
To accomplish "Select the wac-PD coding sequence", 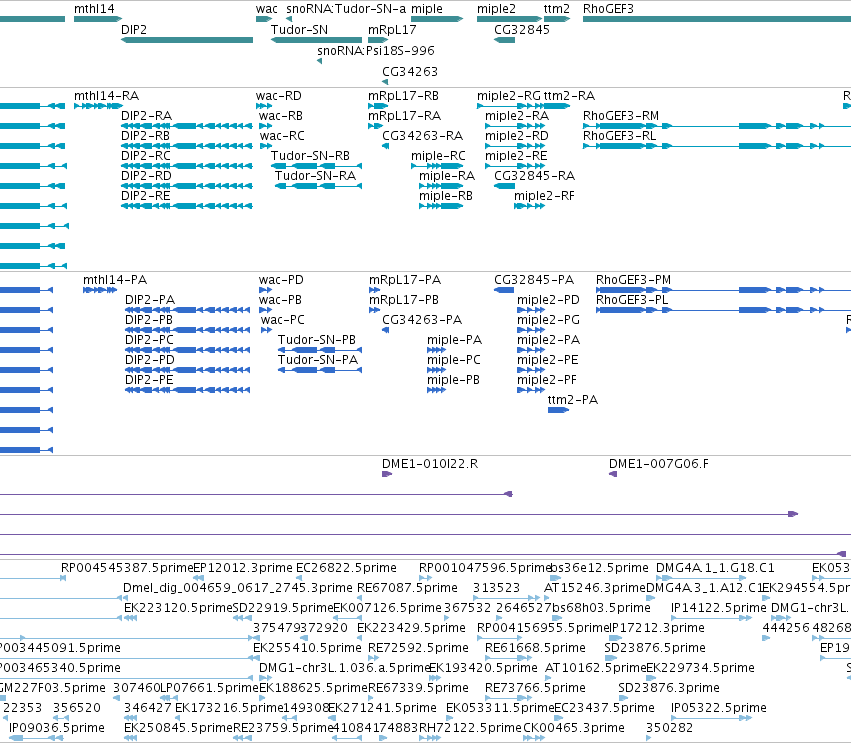I will [x=265, y=290].
